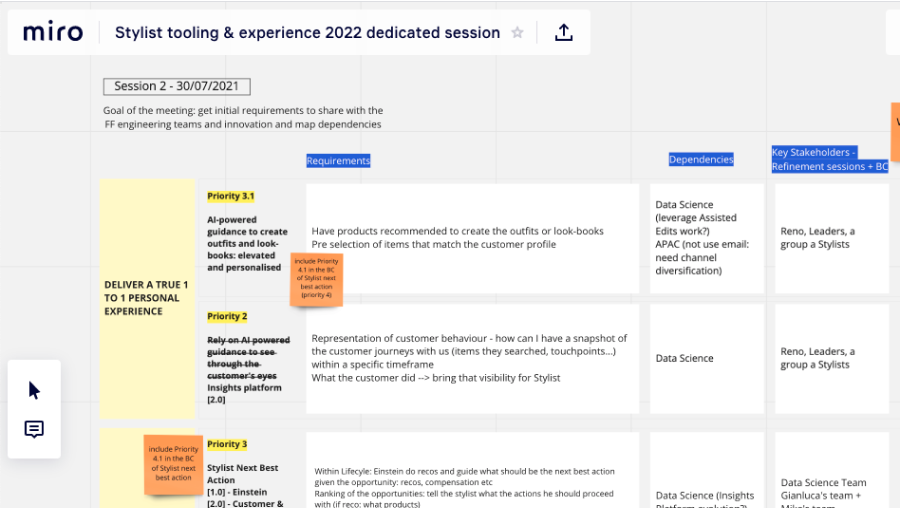Select the "Representation of customer behaviour" cell
Image resolution: width=900 pixels, height=508 pixels.
click(x=472, y=358)
